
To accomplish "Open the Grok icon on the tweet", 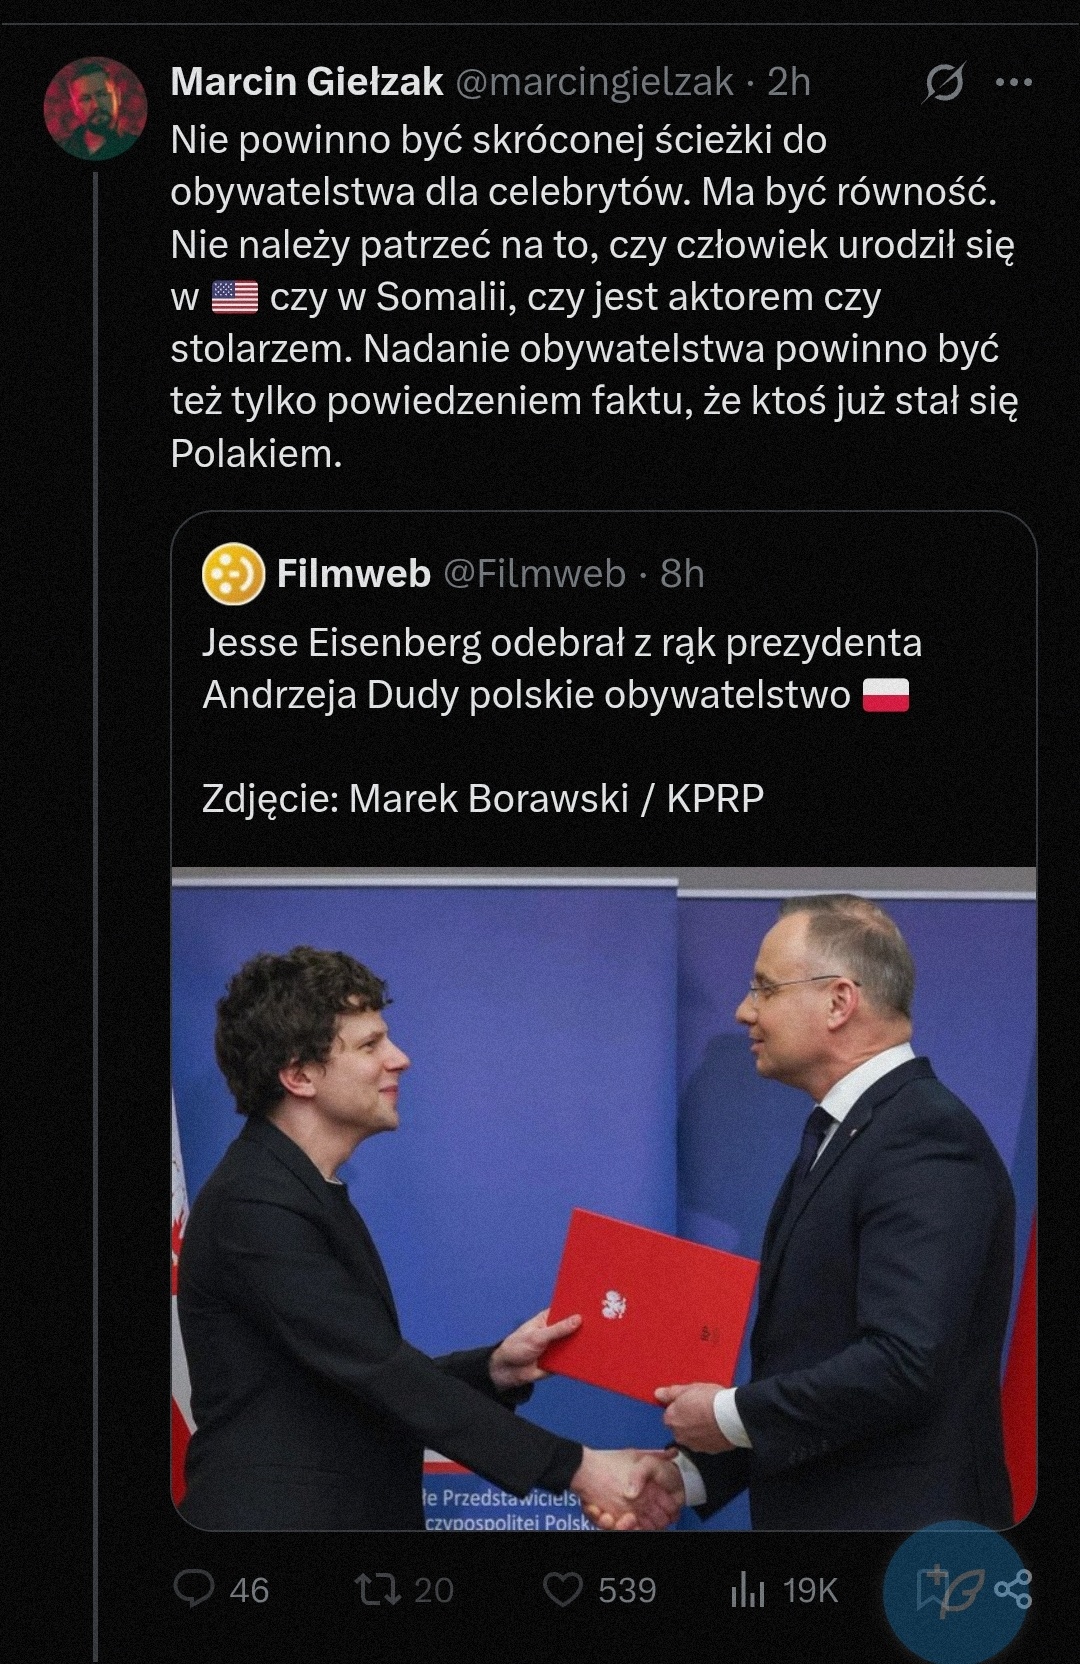I will tap(943, 83).
